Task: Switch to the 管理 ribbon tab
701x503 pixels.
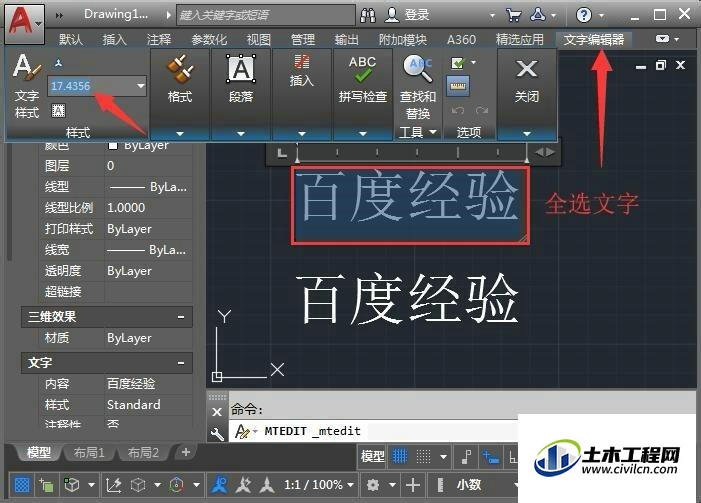Action: pos(303,40)
